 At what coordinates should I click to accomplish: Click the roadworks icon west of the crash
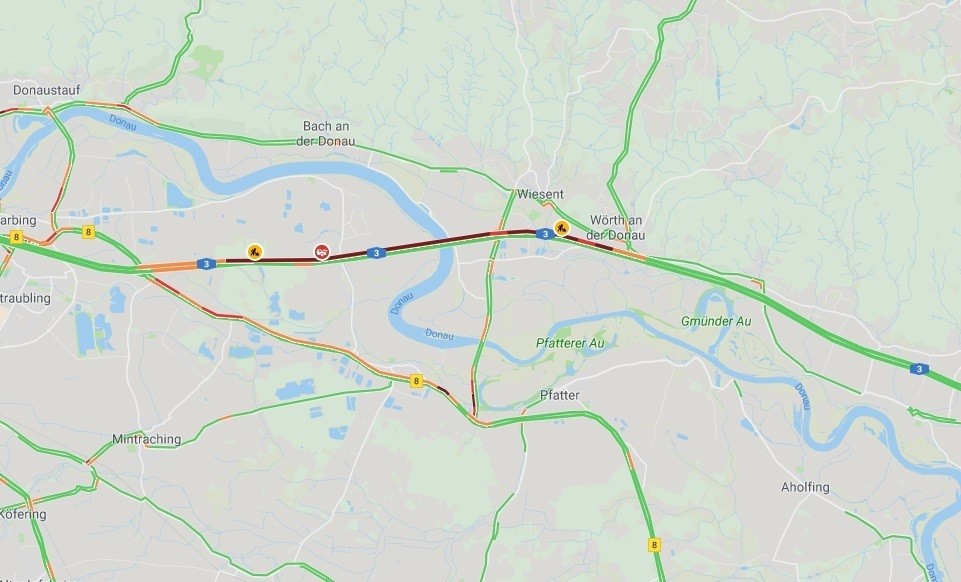[255, 251]
